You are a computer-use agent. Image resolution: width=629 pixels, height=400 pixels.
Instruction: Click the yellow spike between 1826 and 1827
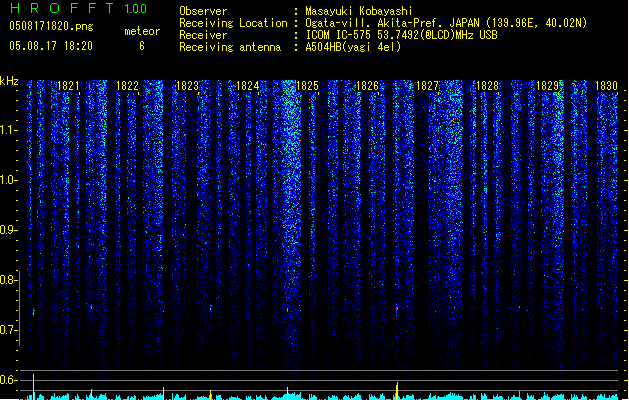[397, 391]
